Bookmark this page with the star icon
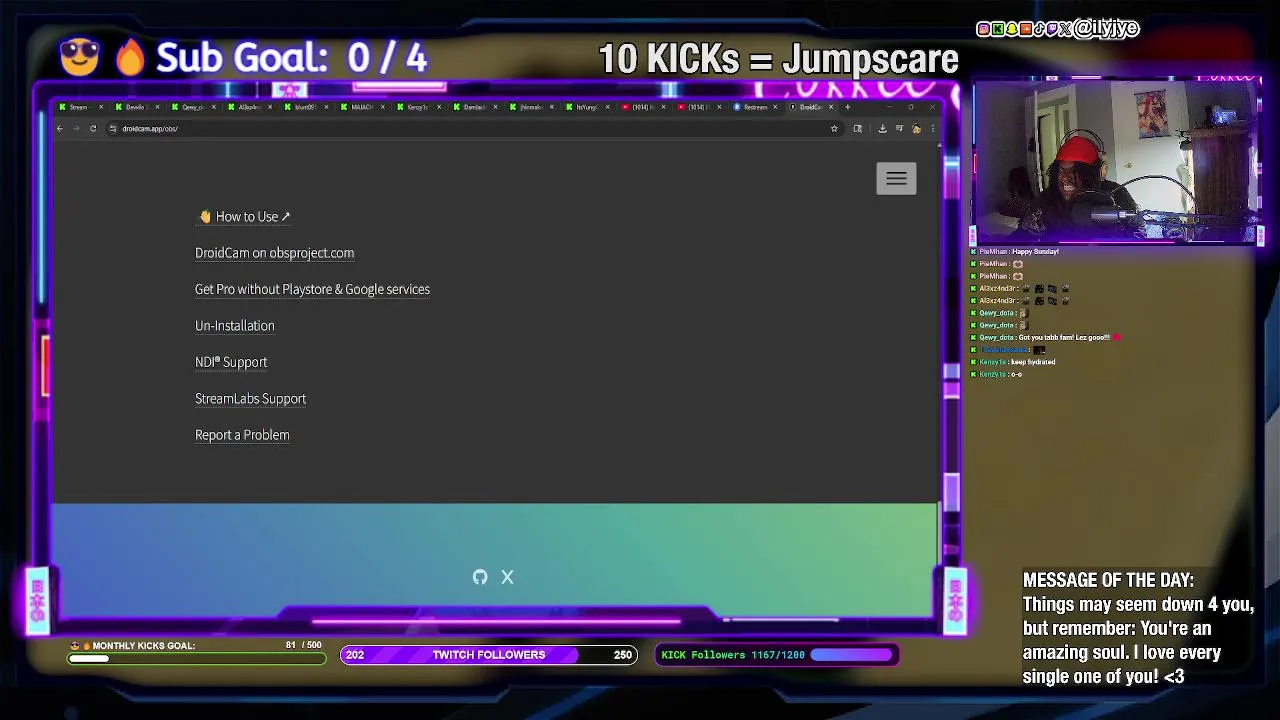This screenshot has width=1280, height=720. click(834, 128)
